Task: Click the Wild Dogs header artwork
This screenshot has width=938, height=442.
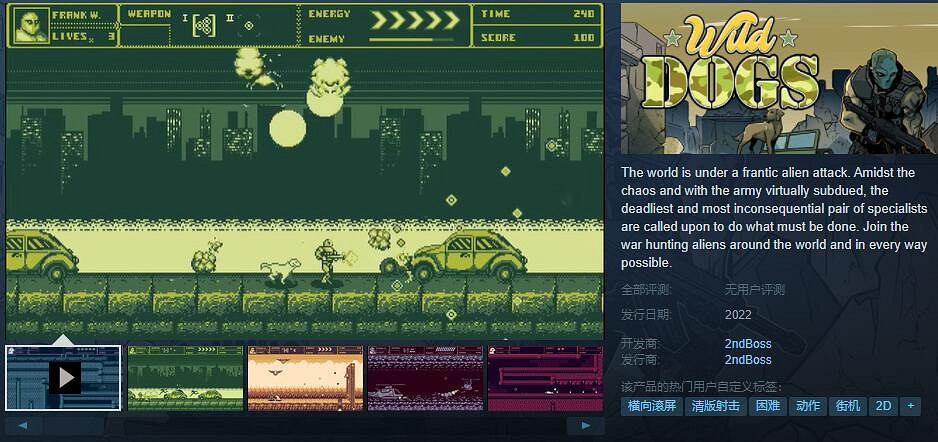Action: coord(779,78)
